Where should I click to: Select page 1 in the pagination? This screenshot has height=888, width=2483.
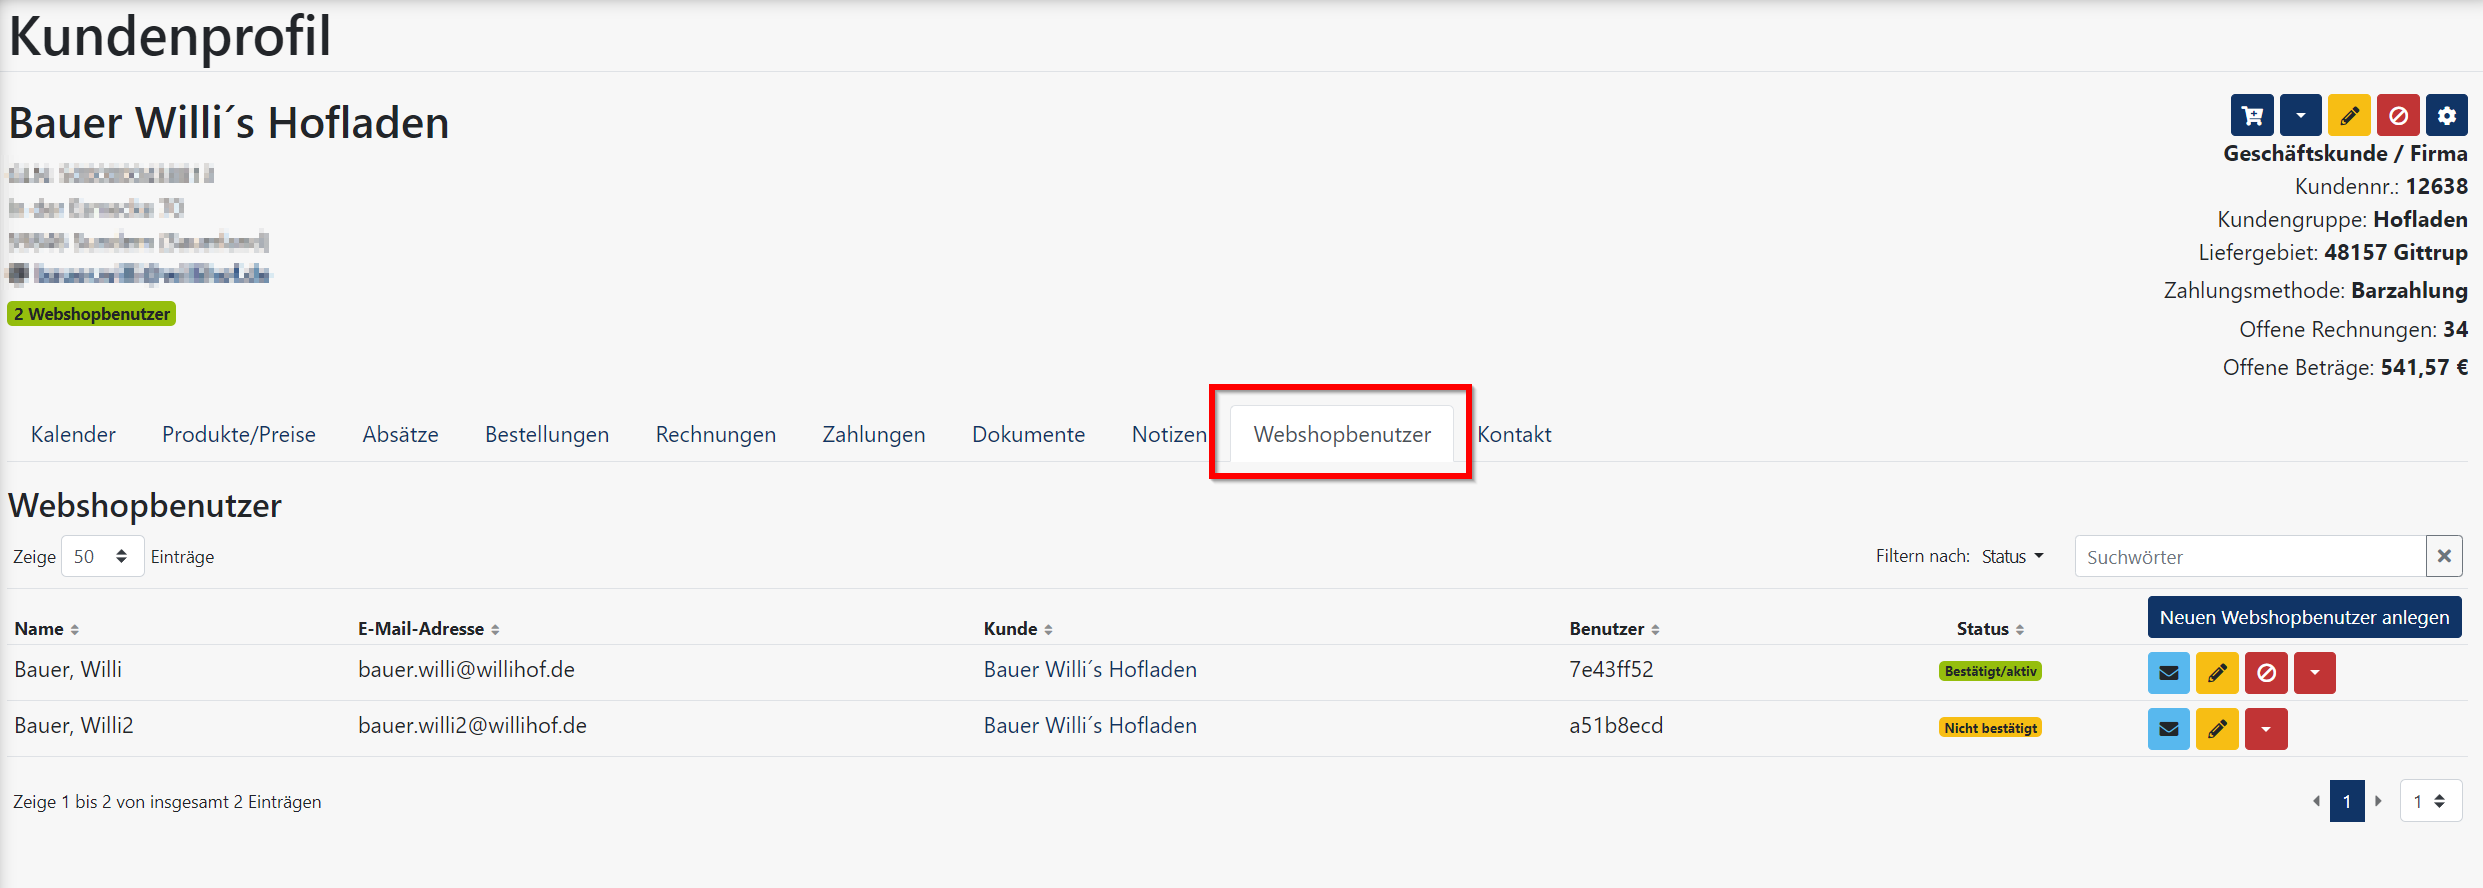click(x=2347, y=801)
